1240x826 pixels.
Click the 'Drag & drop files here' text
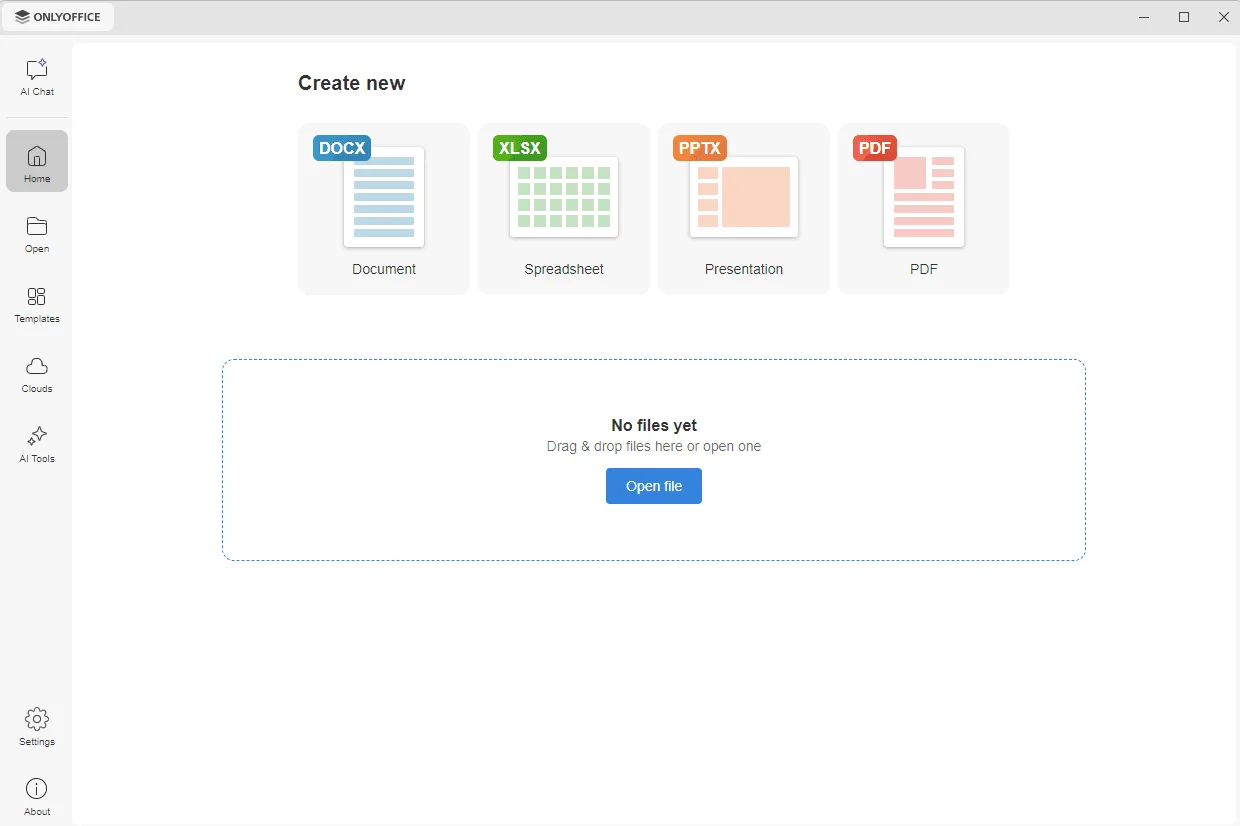click(614, 446)
